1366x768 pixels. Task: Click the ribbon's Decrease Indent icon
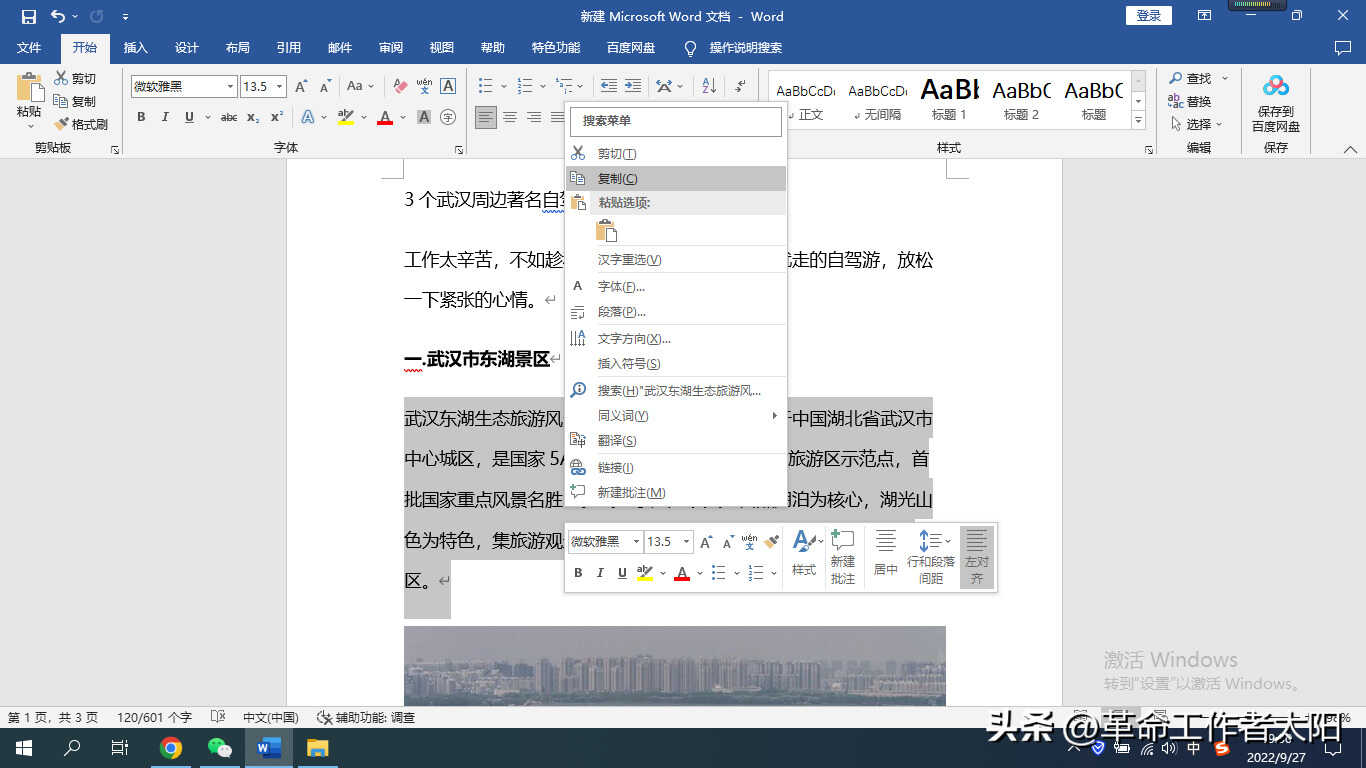(x=608, y=87)
